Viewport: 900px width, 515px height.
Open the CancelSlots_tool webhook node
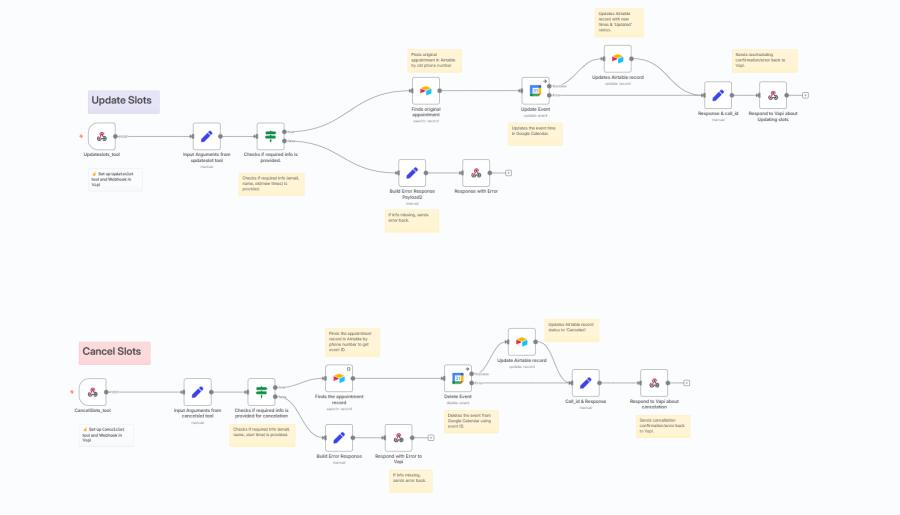(92, 392)
